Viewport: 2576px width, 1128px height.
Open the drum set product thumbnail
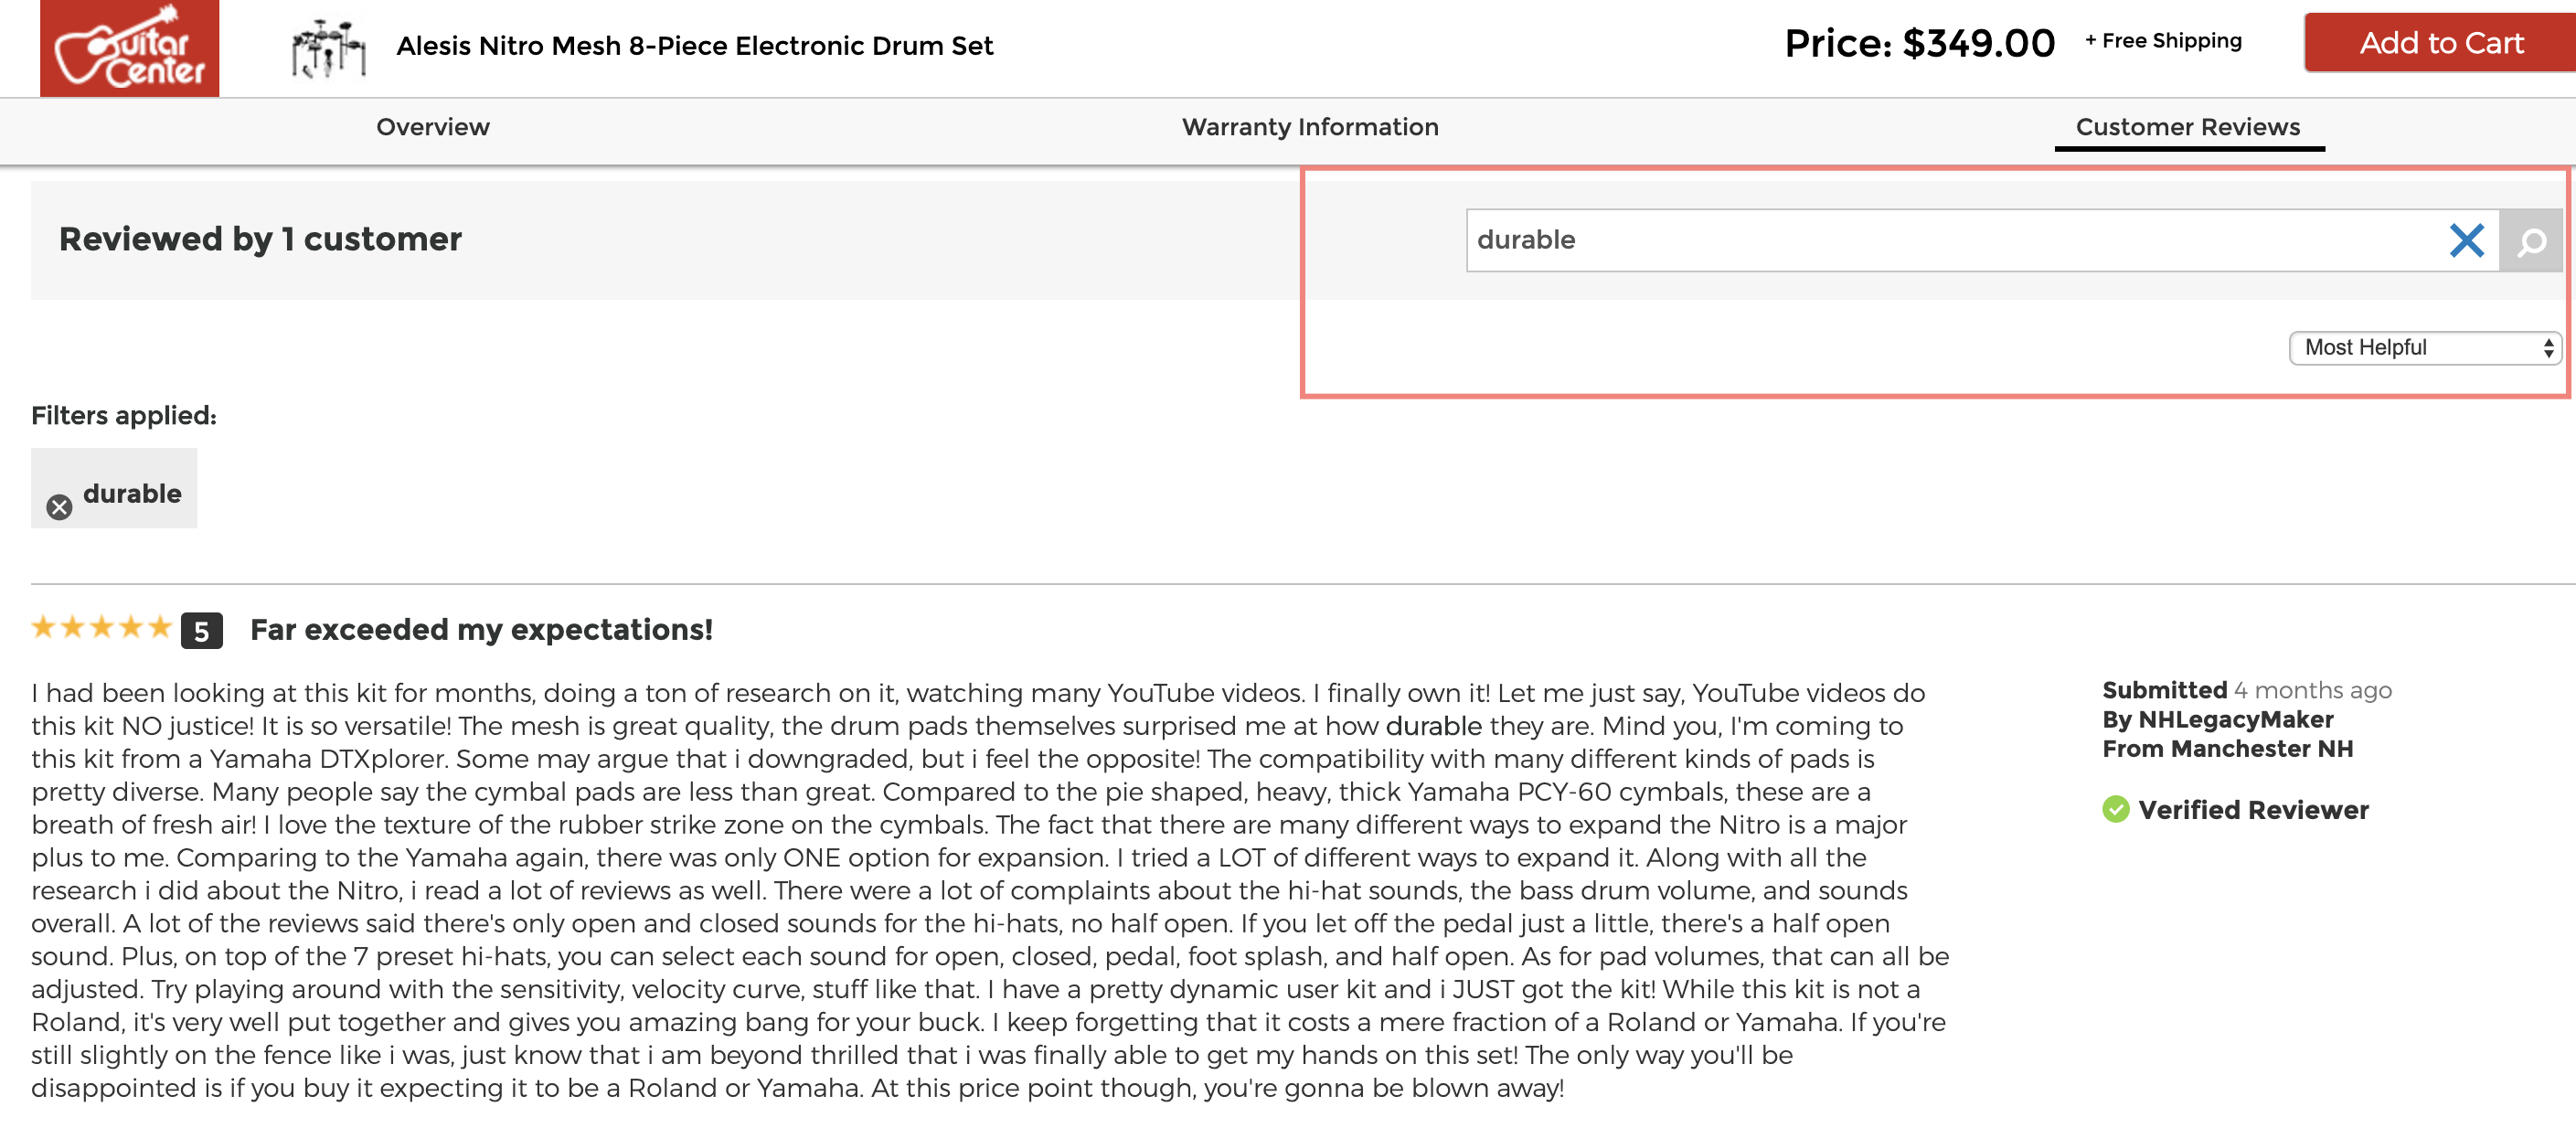(328, 47)
